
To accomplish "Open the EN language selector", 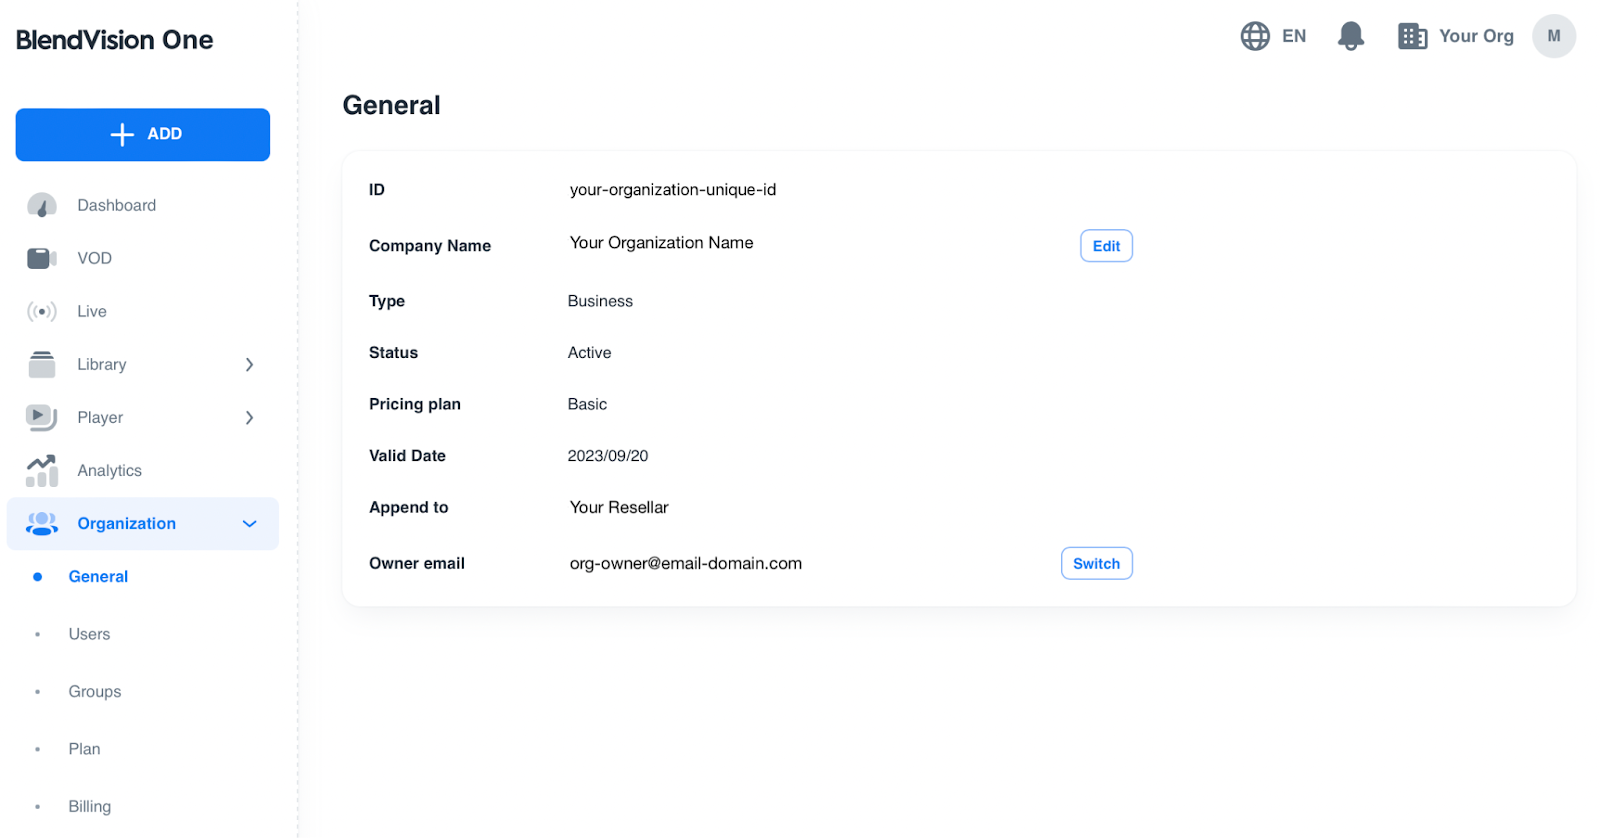I will [1293, 36].
